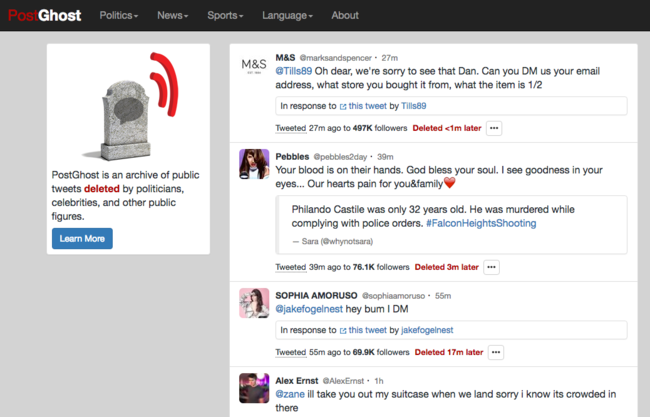The height and width of the screenshot is (417, 650).
Task: Click the @marksandspencer handle
Action: pos(335,58)
